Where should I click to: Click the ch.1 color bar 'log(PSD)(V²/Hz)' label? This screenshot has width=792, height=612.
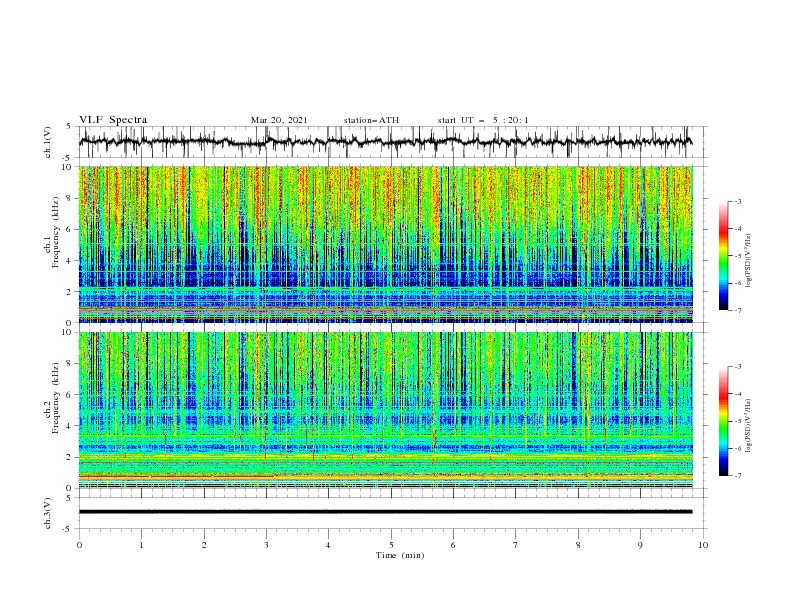point(749,261)
